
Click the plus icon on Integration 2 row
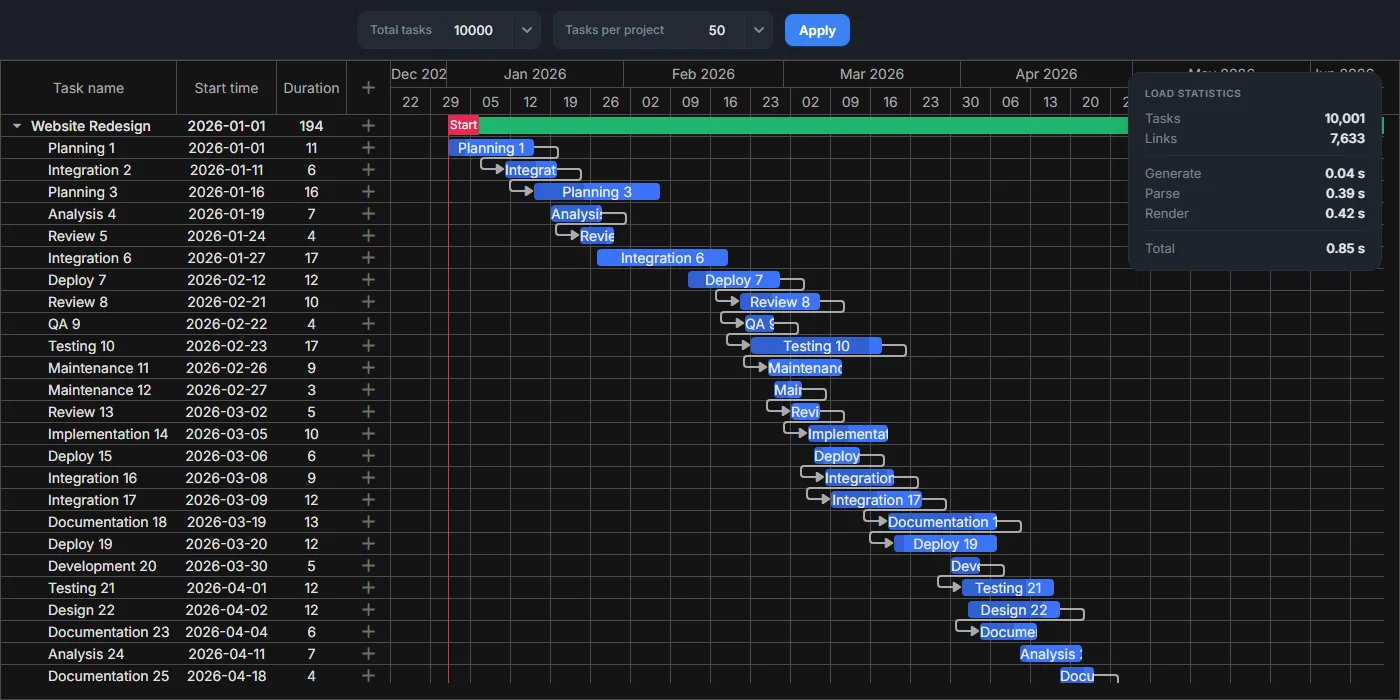click(368, 170)
